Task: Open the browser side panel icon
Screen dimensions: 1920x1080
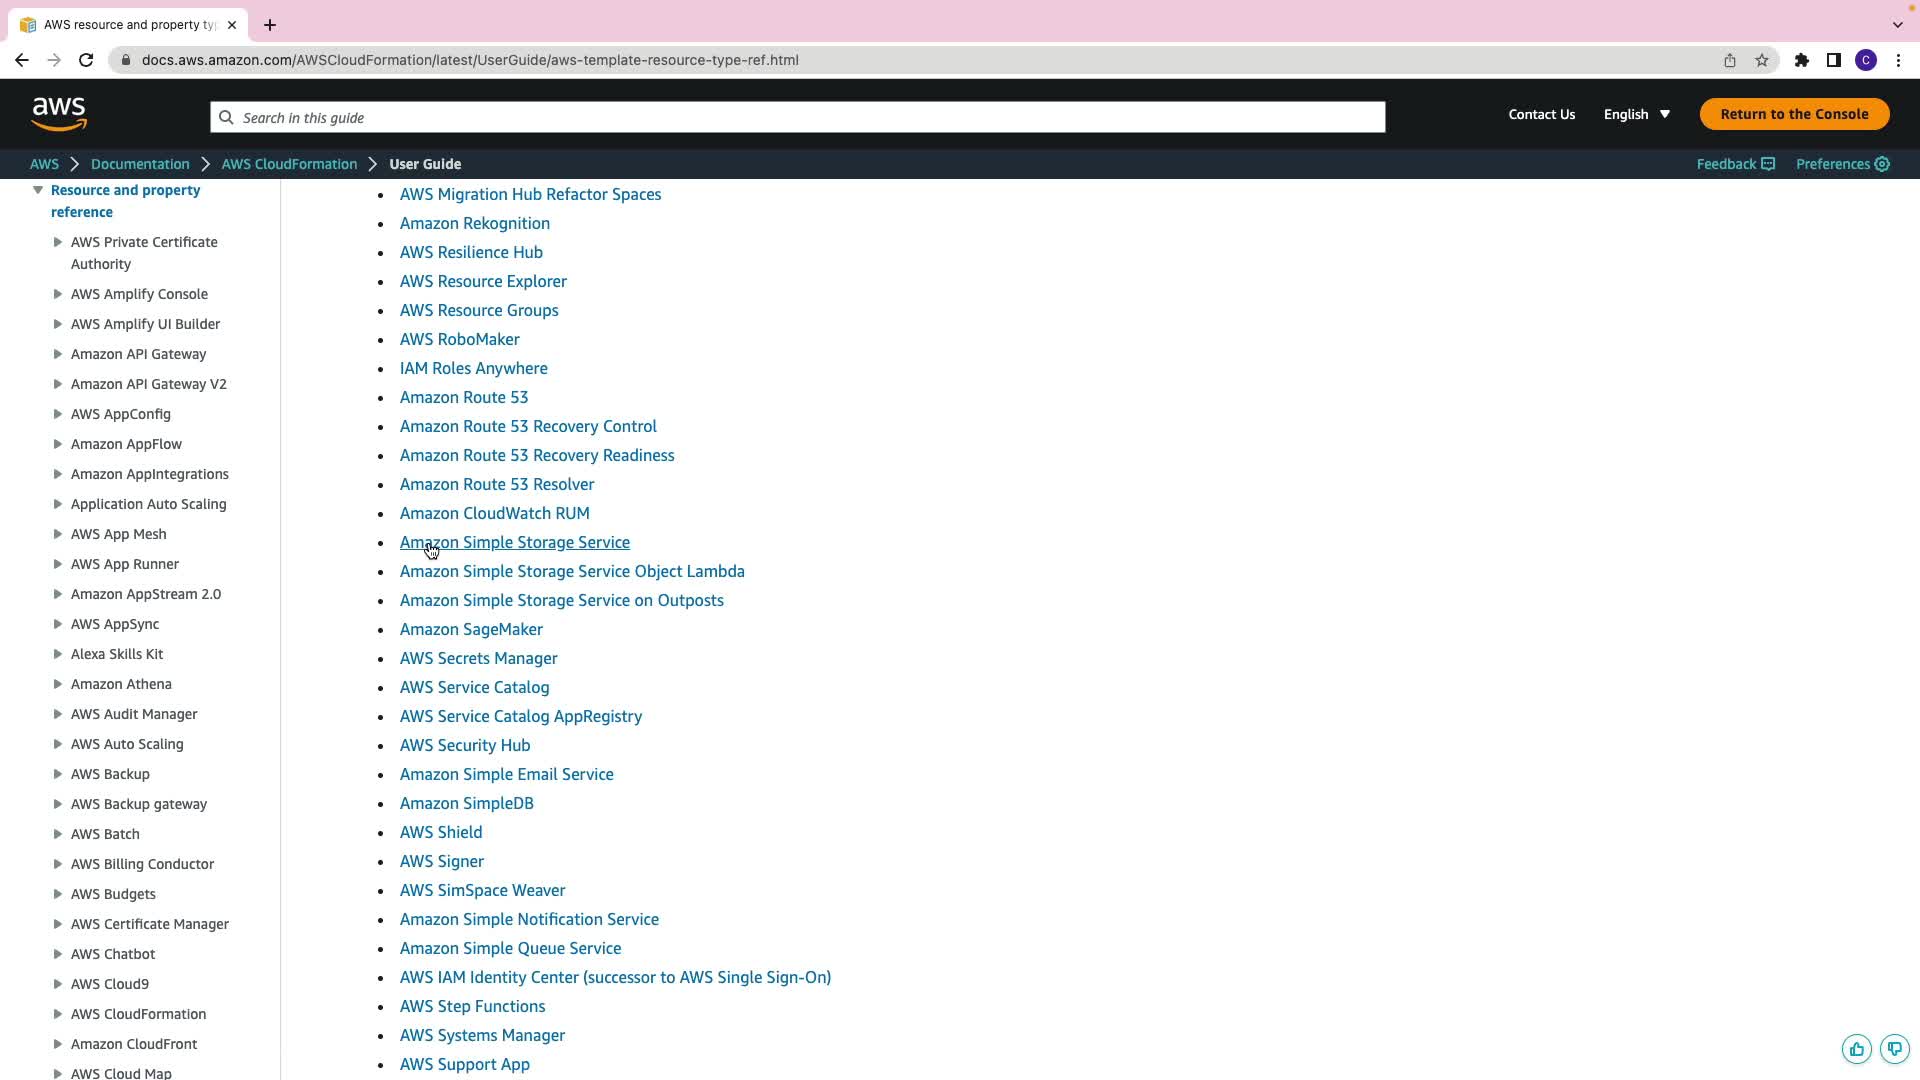Action: click(1833, 60)
